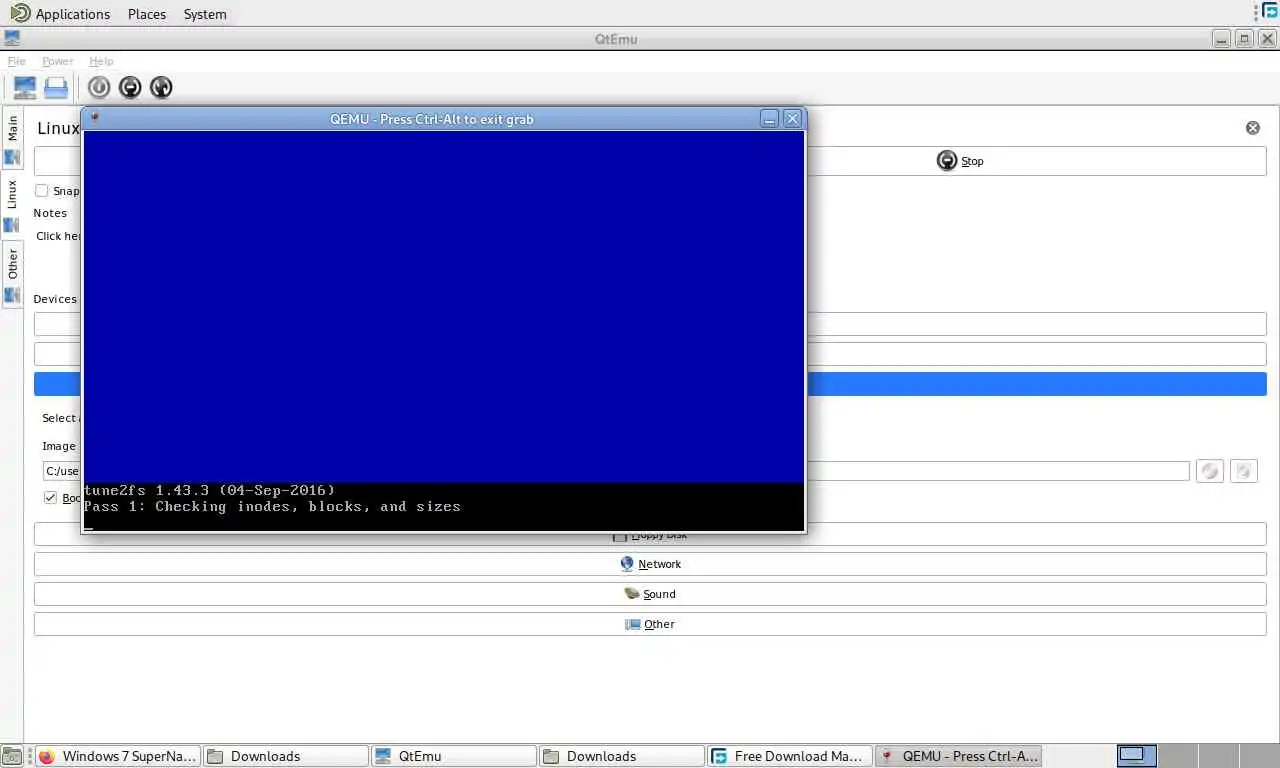The width and height of the screenshot is (1280, 768).
Task: Close the Linux machine tab with X icon
Action: (x=1252, y=128)
